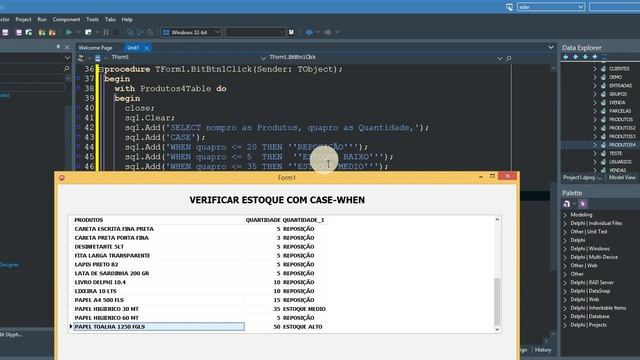Viewport: 640px width, 360px height.
Task: Click the run-without-debugging icon beside play dropdown
Action: click(88, 32)
